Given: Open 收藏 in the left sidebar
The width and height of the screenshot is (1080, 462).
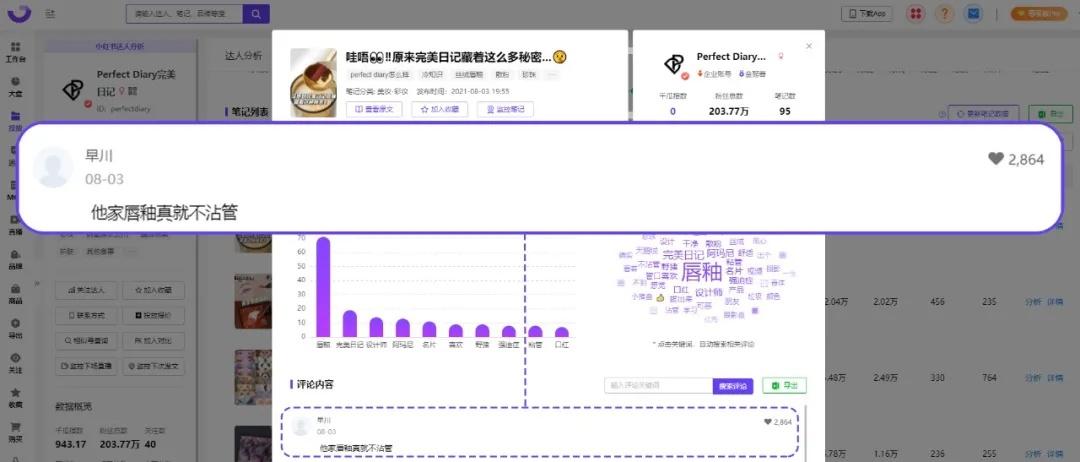Looking at the screenshot, I should point(15,397).
